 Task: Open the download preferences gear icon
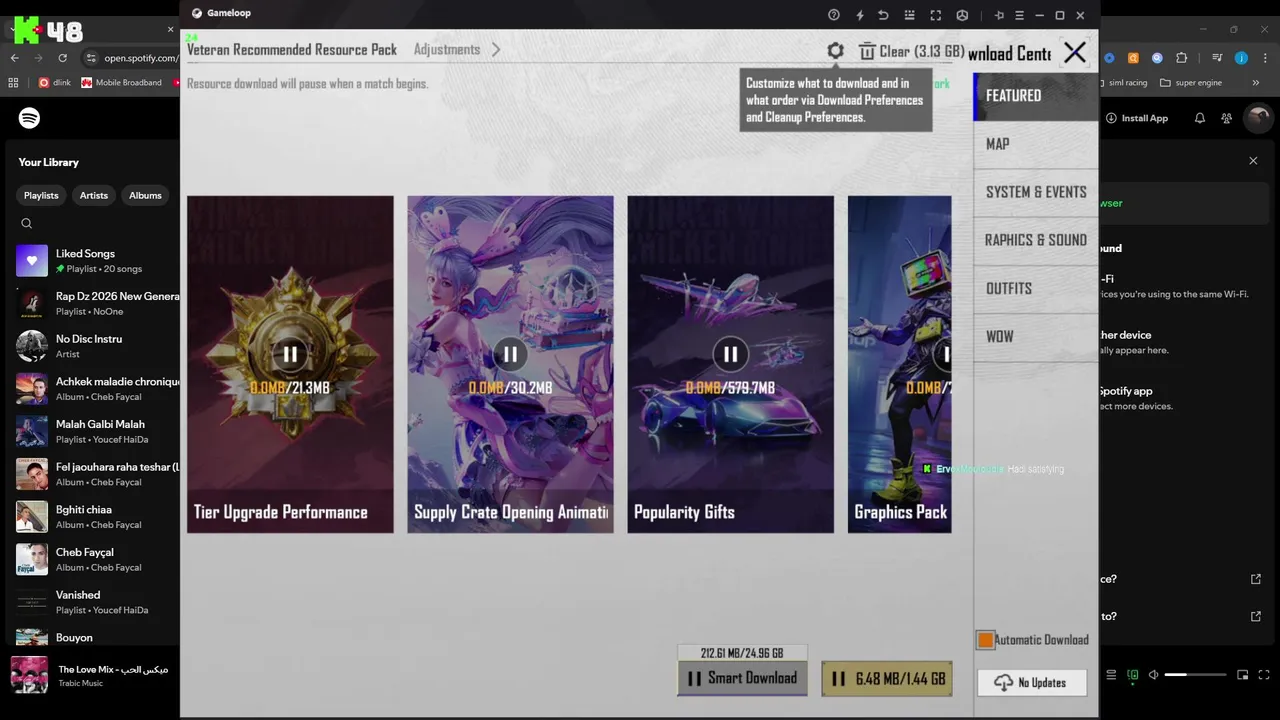pos(835,50)
